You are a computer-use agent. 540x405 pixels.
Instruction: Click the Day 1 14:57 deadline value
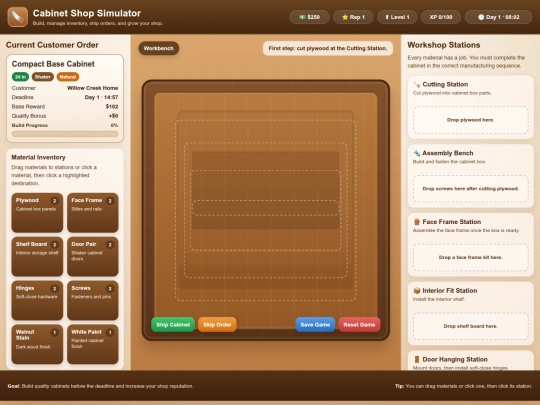coord(101,97)
